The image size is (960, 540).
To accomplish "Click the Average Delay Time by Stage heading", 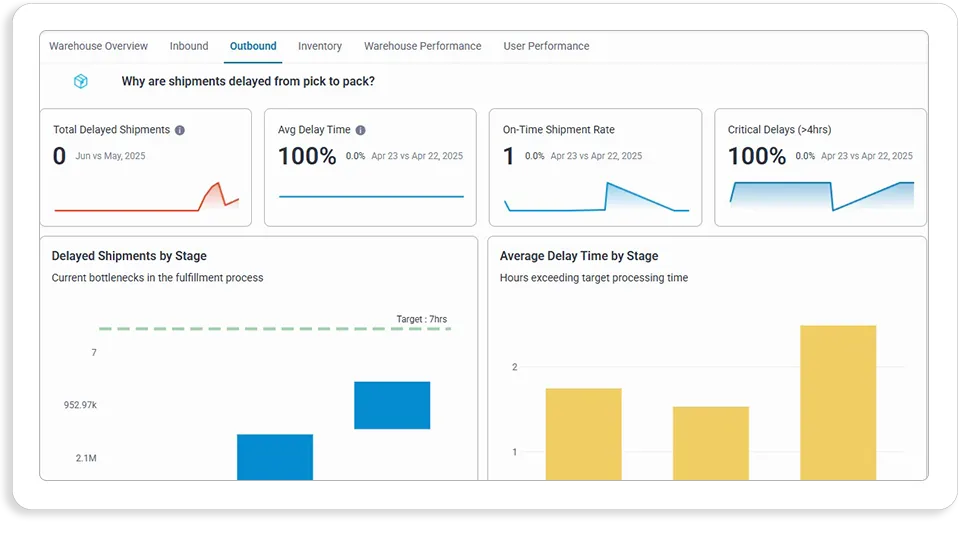I will pos(579,256).
